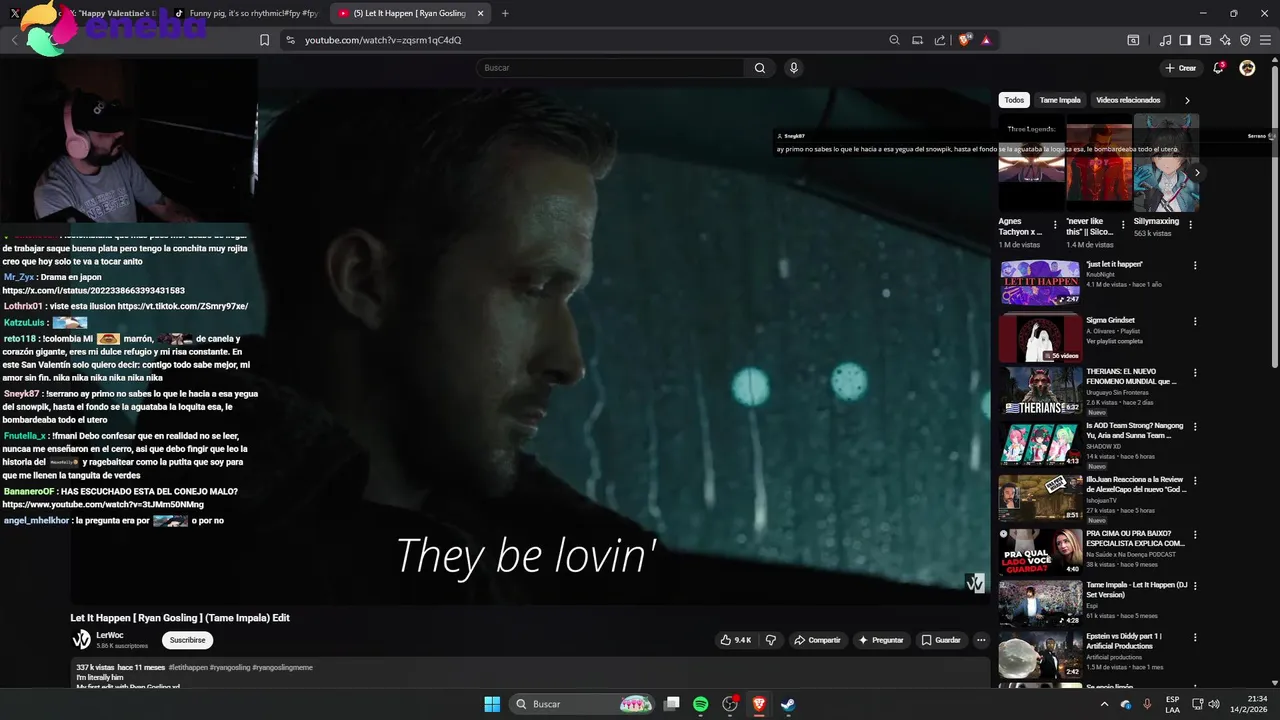Image resolution: width=1280 pixels, height=720 pixels.
Task: Switch to the X 'Happy Valentine's' tab
Action: [x=85, y=14]
